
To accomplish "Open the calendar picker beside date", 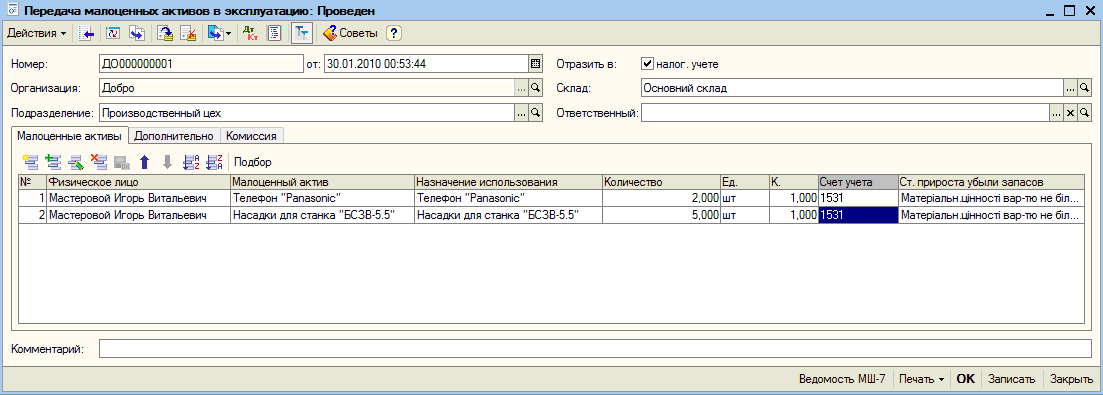I will [535, 64].
